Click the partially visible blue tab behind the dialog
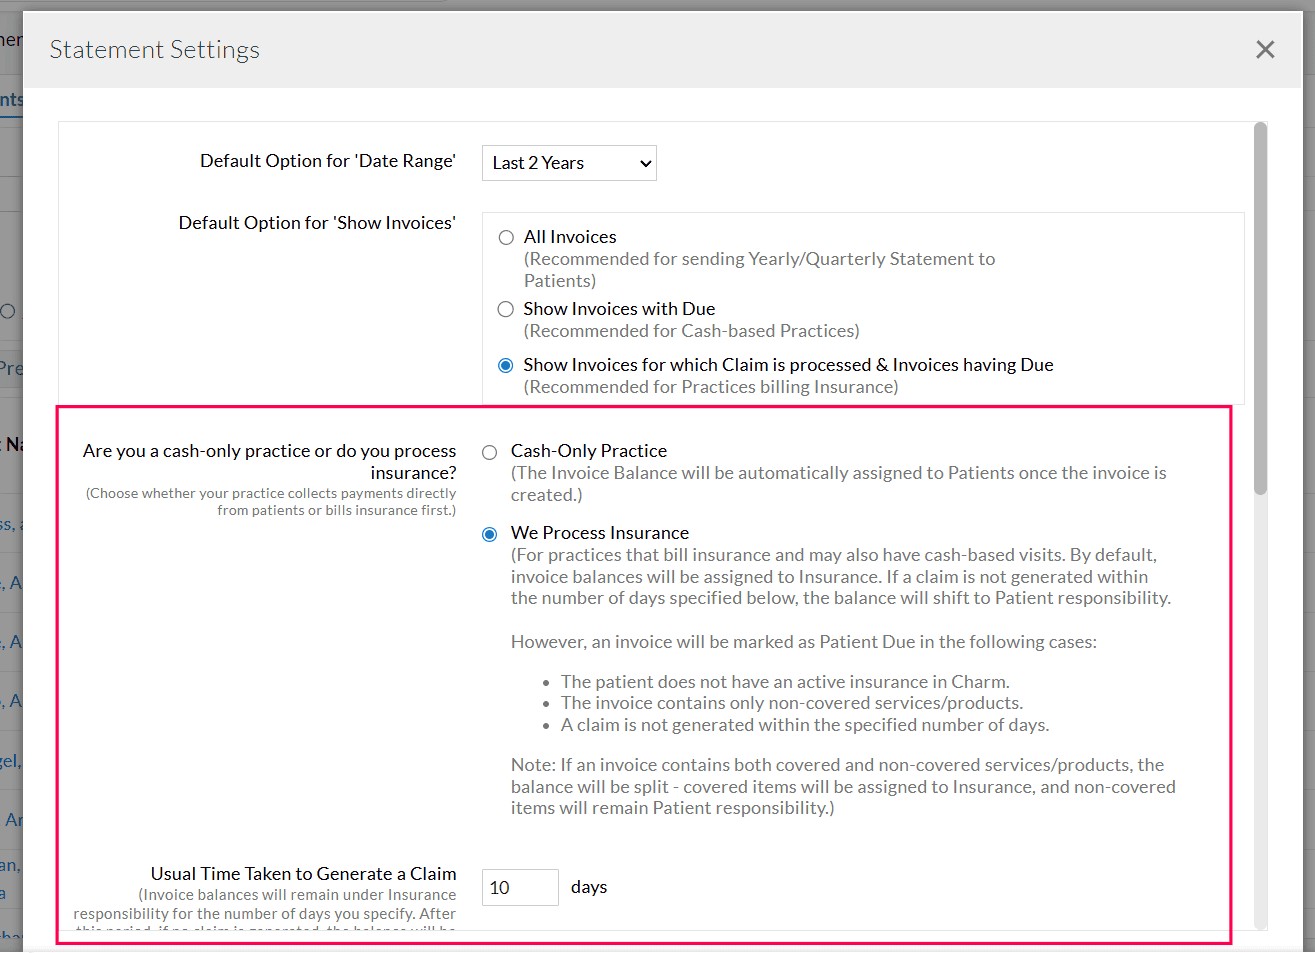Image resolution: width=1315 pixels, height=953 pixels. click(x=10, y=98)
